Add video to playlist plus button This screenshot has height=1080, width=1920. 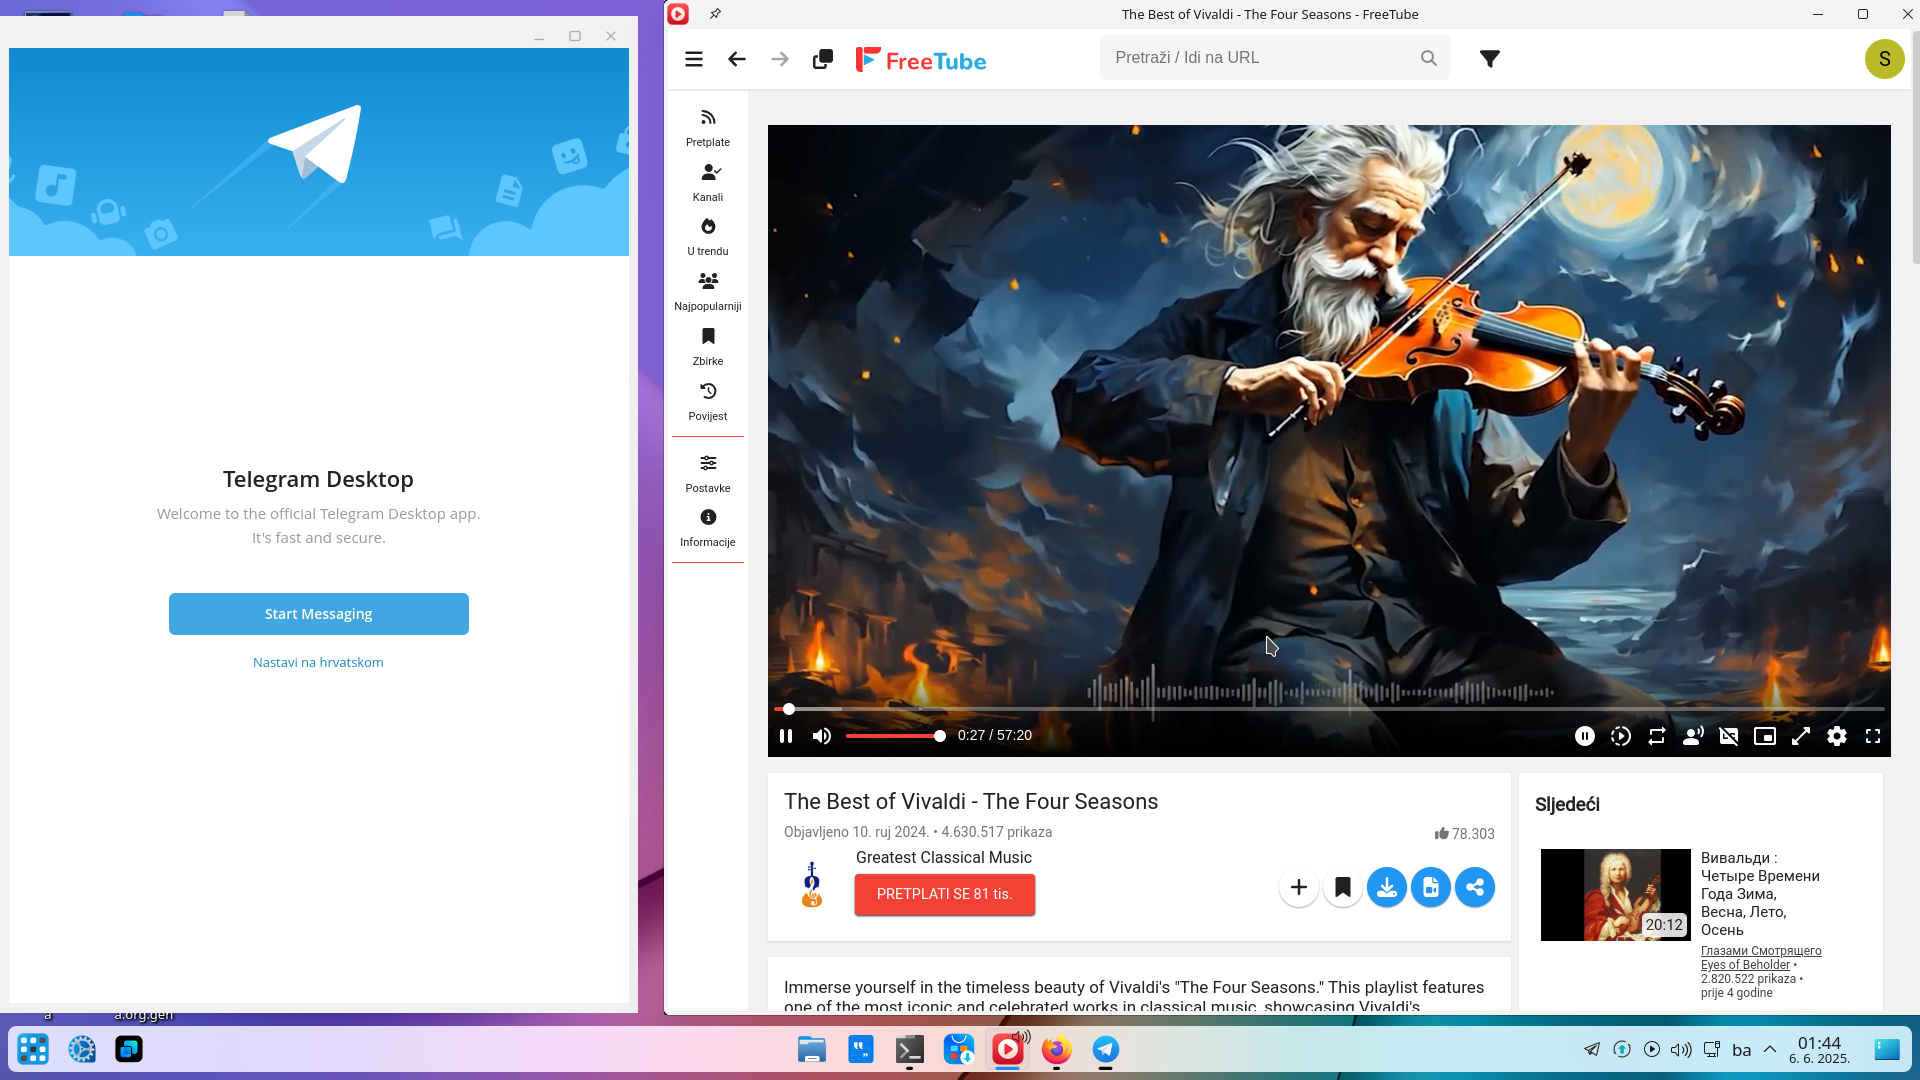(x=1299, y=887)
